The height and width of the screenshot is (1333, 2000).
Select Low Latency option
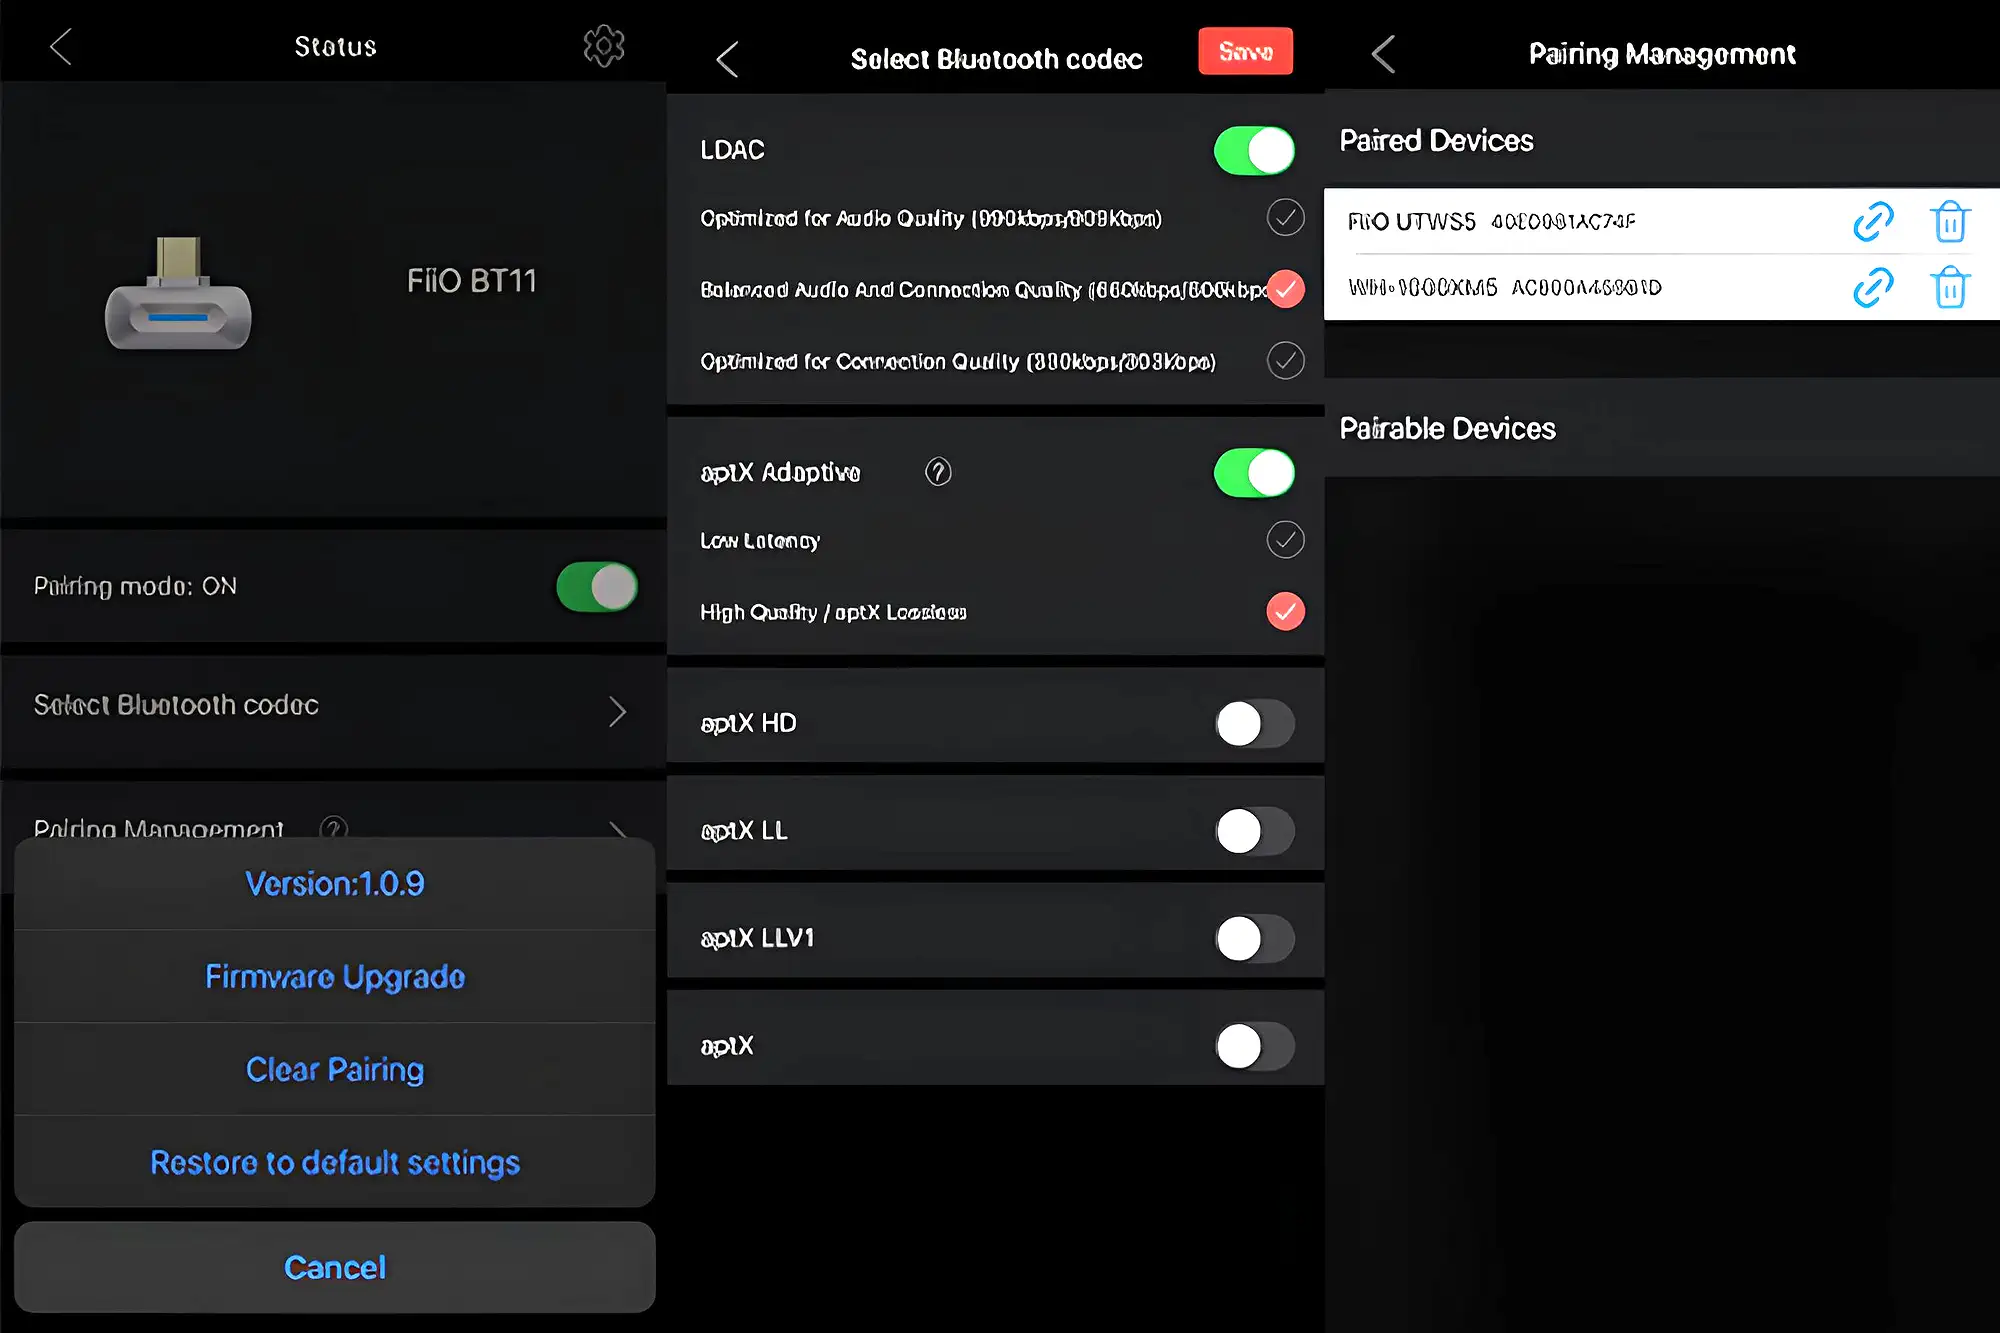[x=1286, y=540]
